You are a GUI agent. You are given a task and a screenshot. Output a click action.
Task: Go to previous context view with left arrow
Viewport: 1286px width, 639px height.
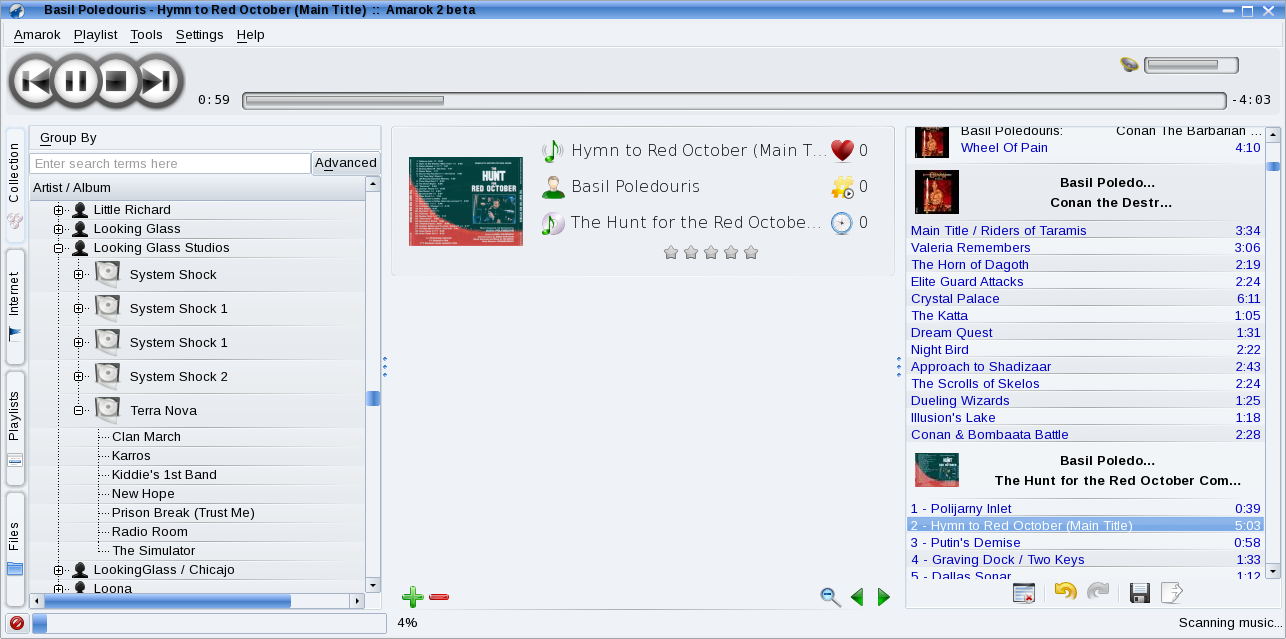[857, 597]
